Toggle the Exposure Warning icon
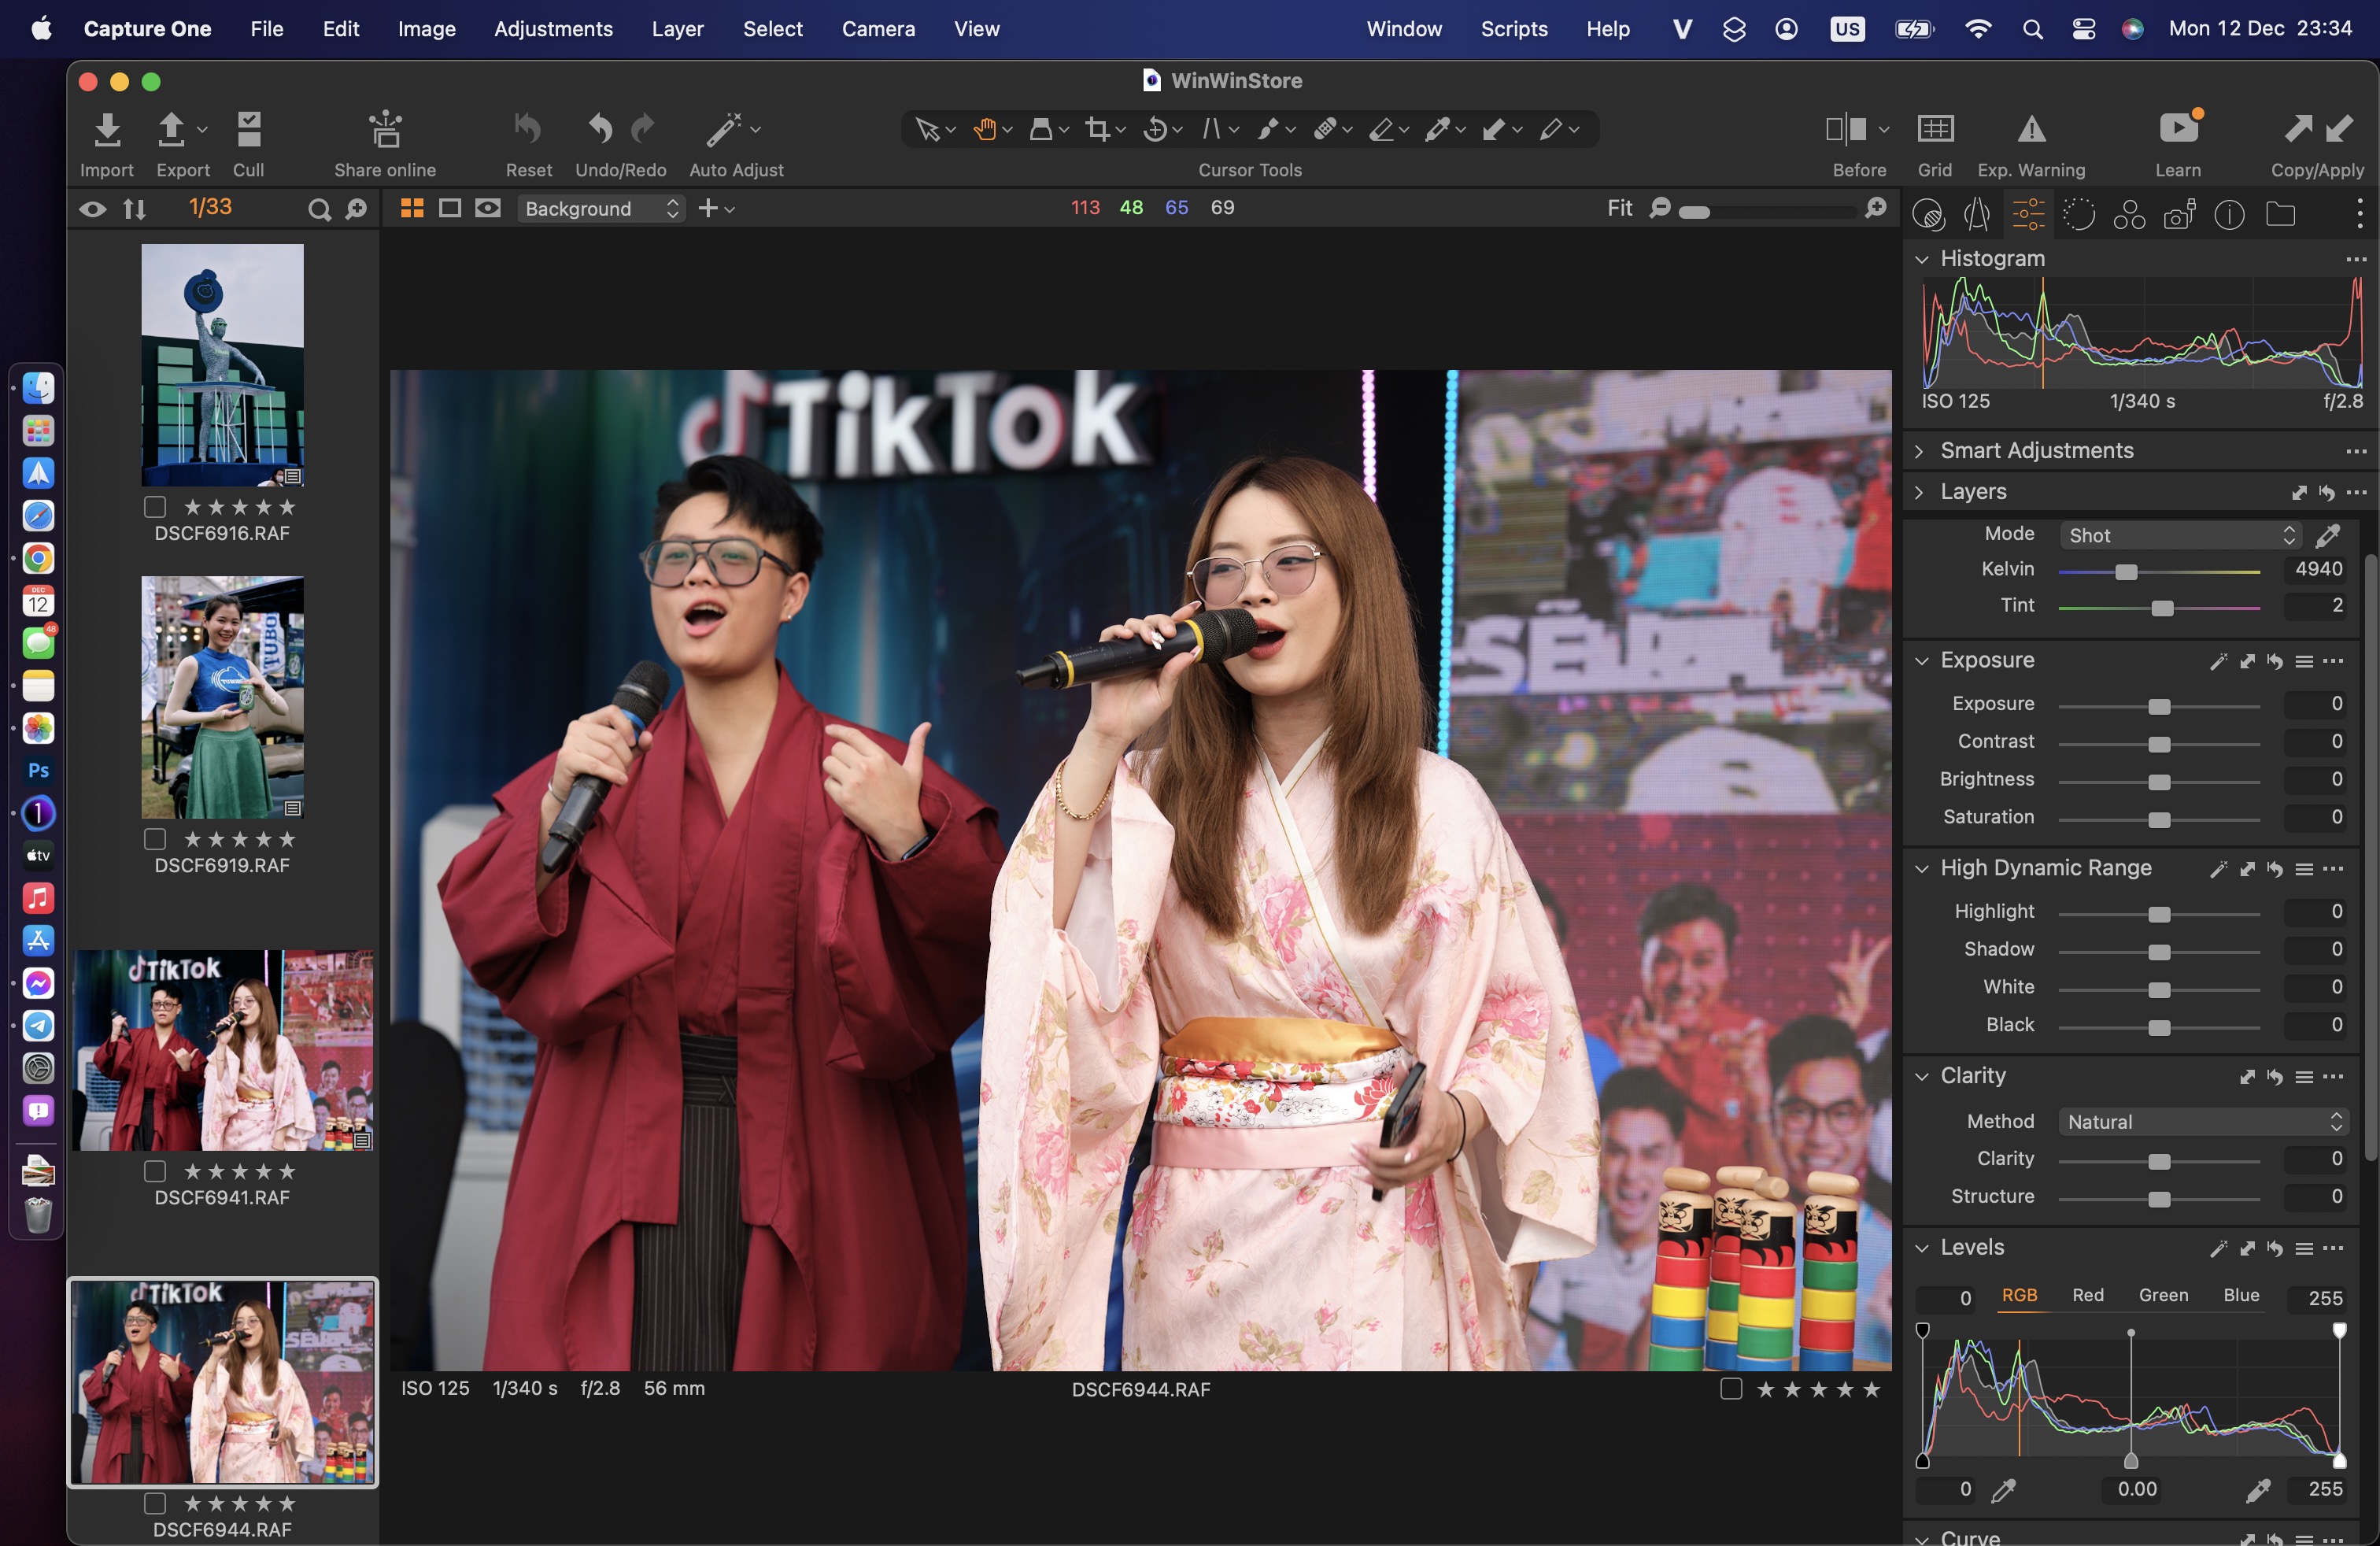 click(2031, 129)
